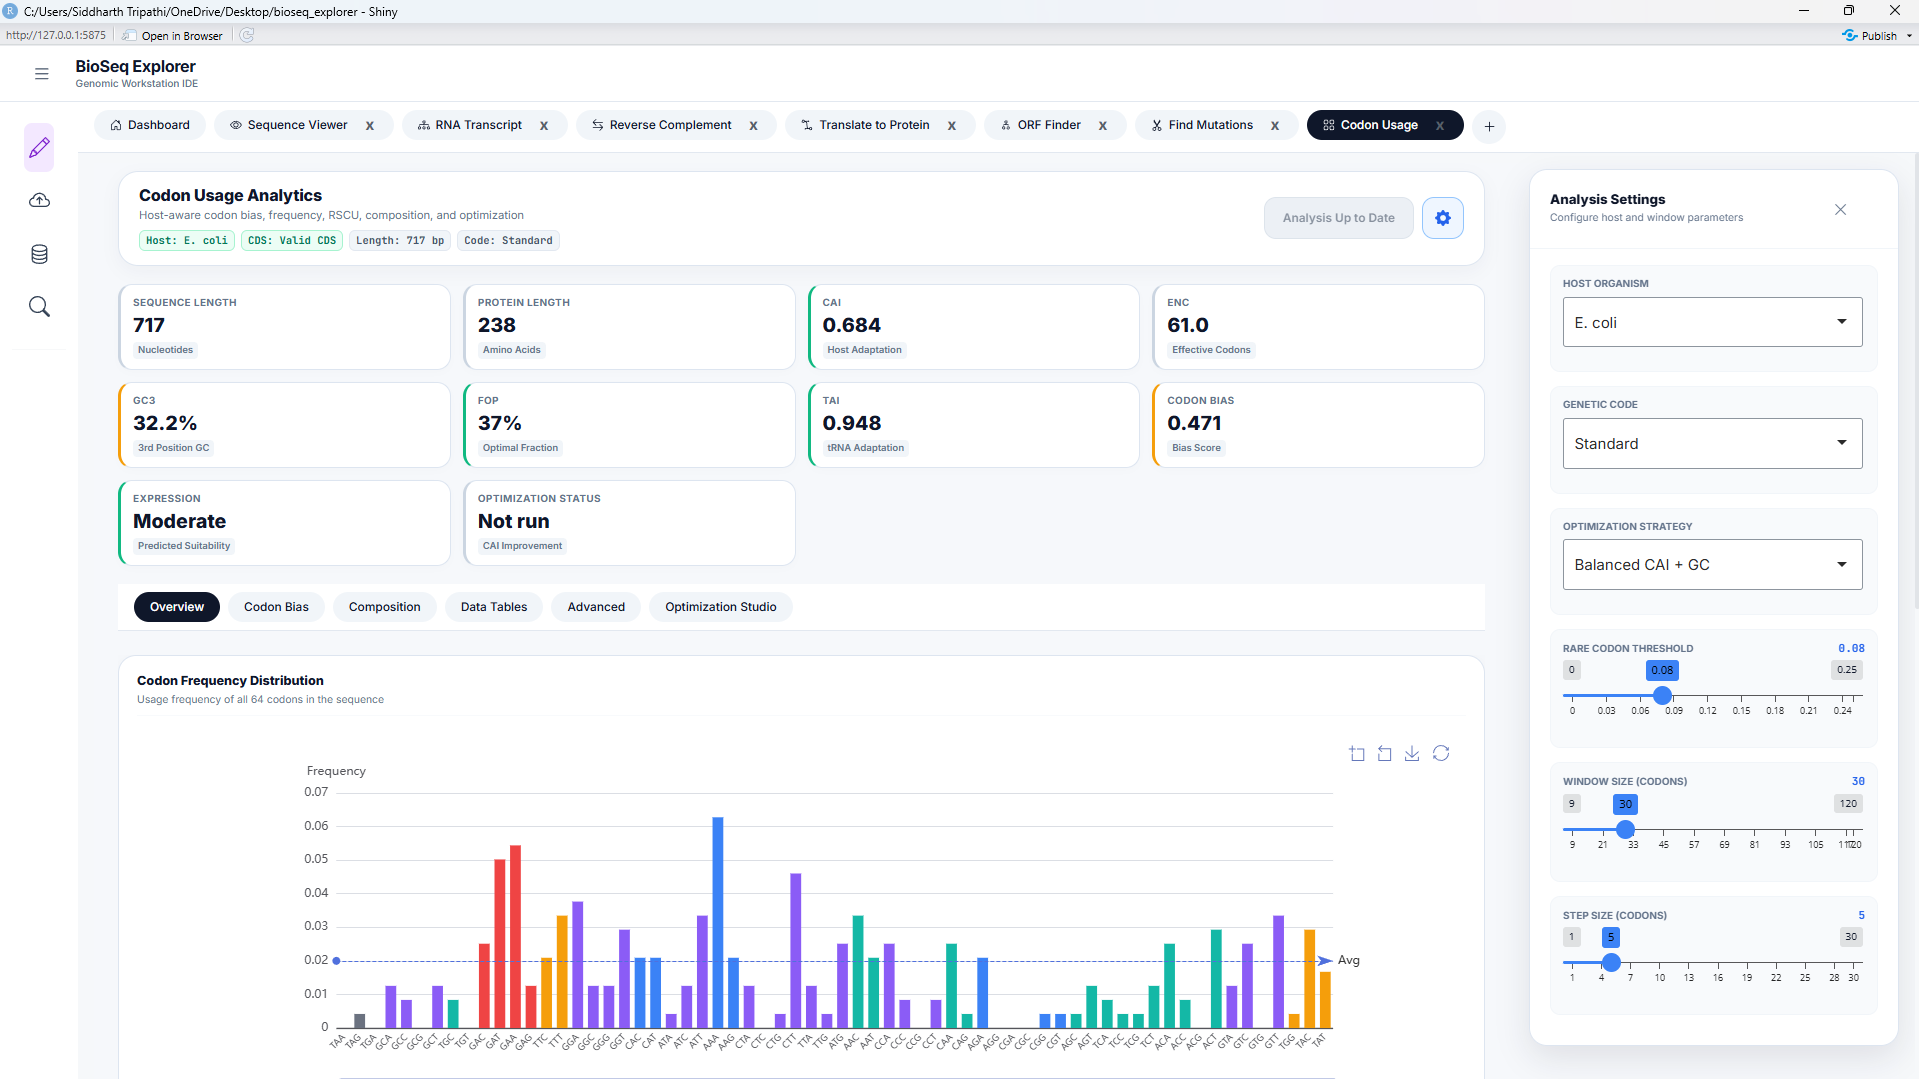Click the Optimization Status Not run card
The width and height of the screenshot is (1919, 1079).
[629, 523]
